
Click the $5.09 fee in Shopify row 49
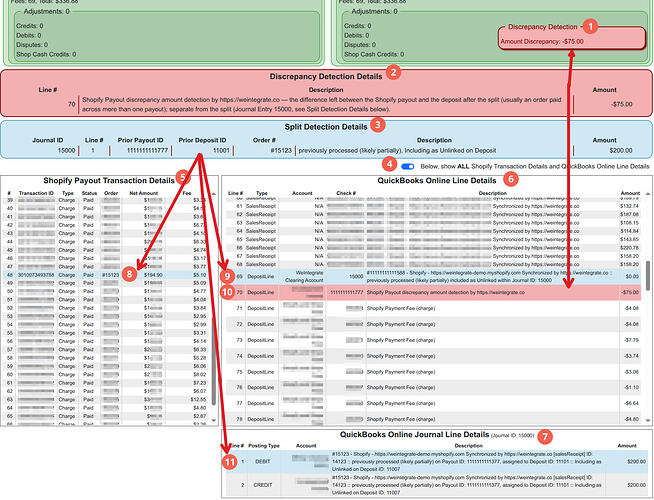point(199,283)
